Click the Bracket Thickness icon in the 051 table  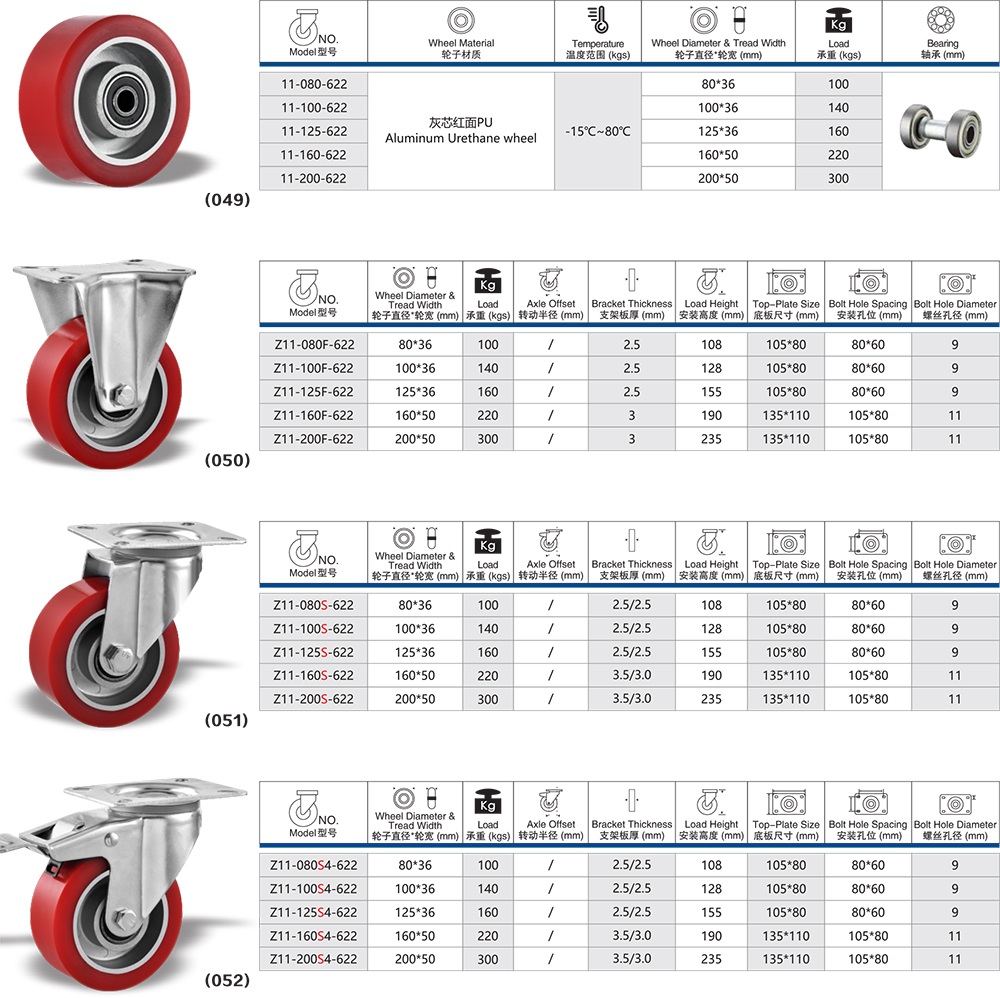pos(630,541)
